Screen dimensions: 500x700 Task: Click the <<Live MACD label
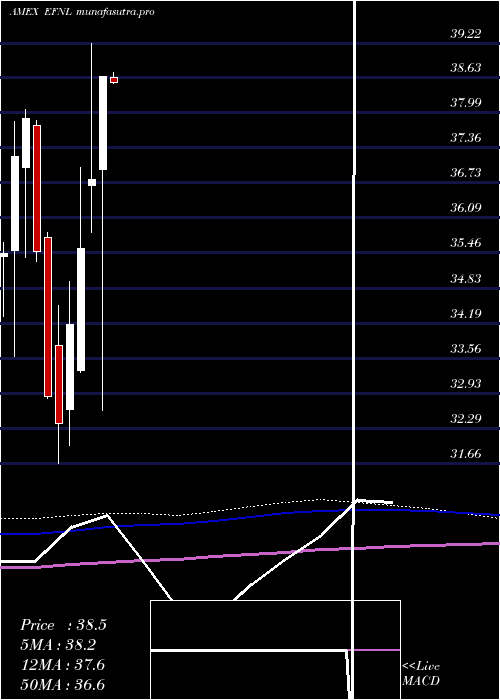click(x=421, y=673)
